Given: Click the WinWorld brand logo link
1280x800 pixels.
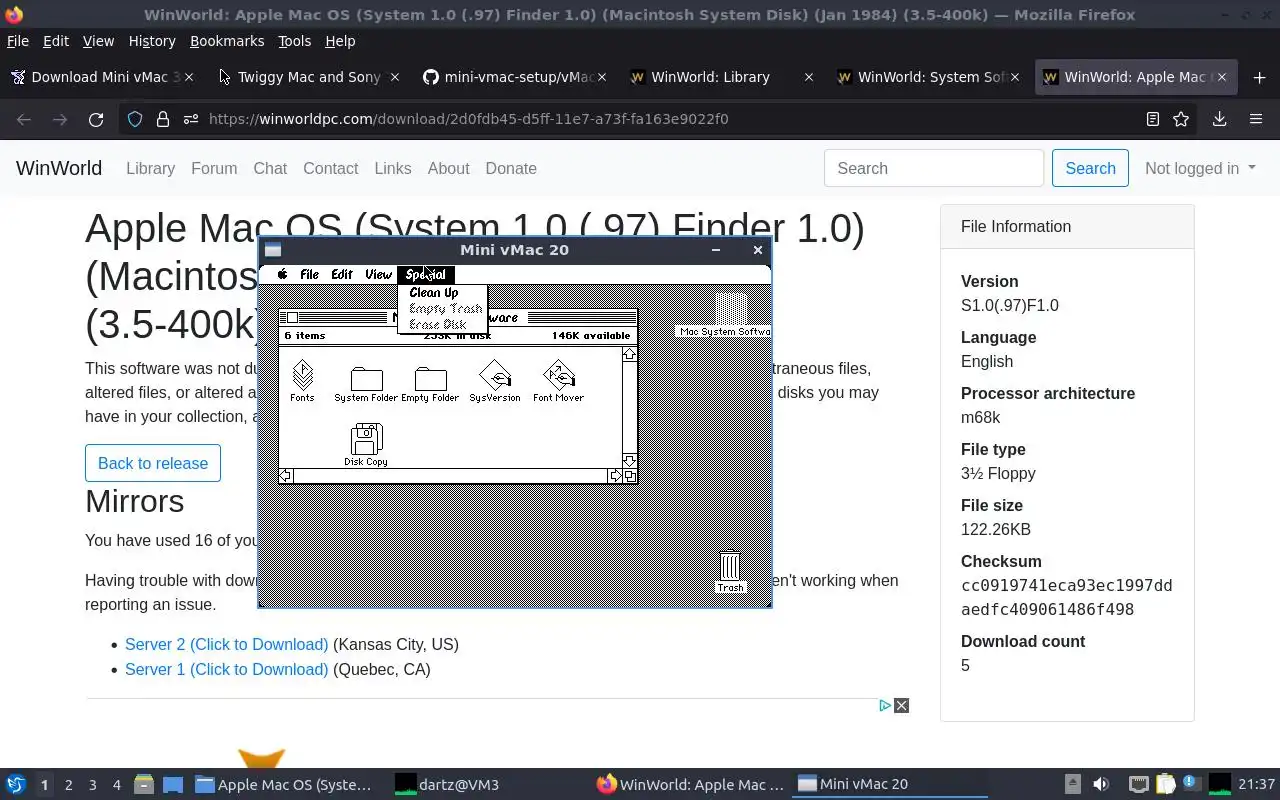Looking at the screenshot, I should [x=59, y=168].
